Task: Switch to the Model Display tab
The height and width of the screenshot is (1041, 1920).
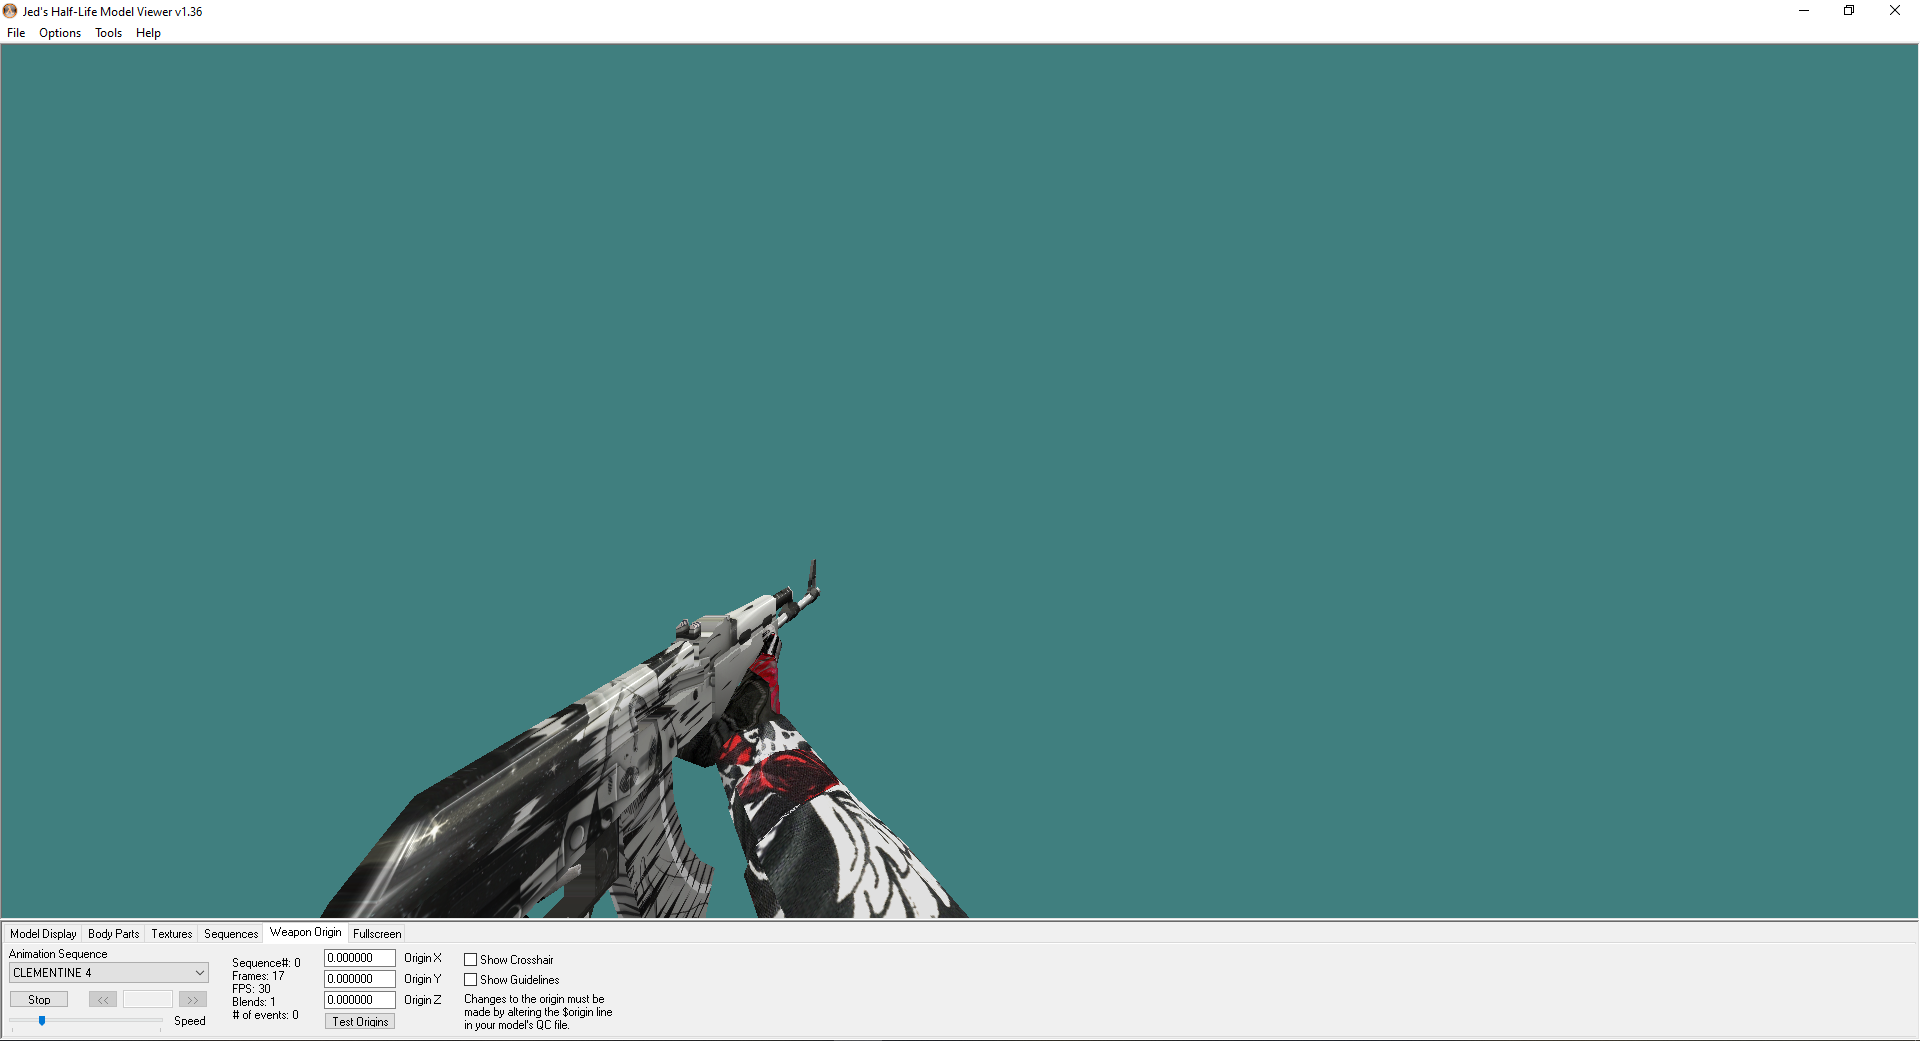Action: click(x=43, y=934)
